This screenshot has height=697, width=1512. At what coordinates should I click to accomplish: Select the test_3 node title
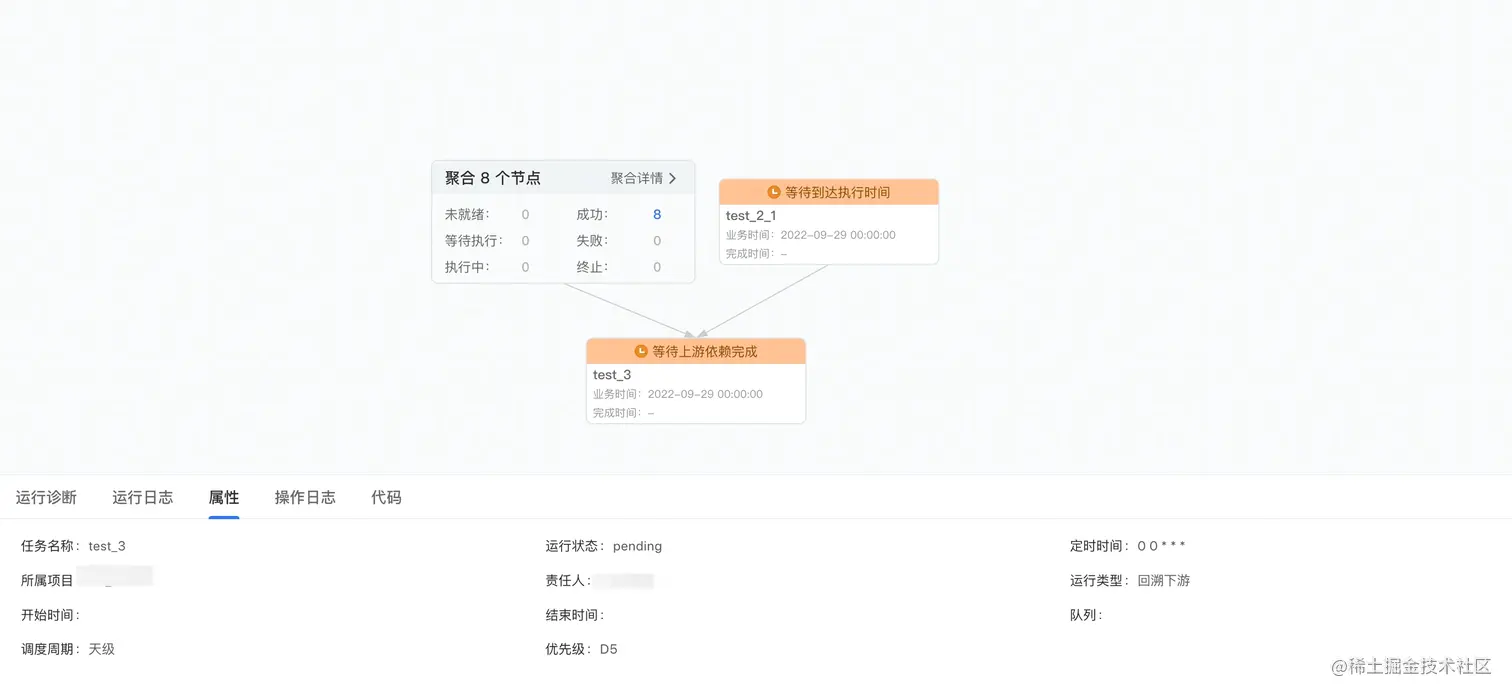click(612, 375)
